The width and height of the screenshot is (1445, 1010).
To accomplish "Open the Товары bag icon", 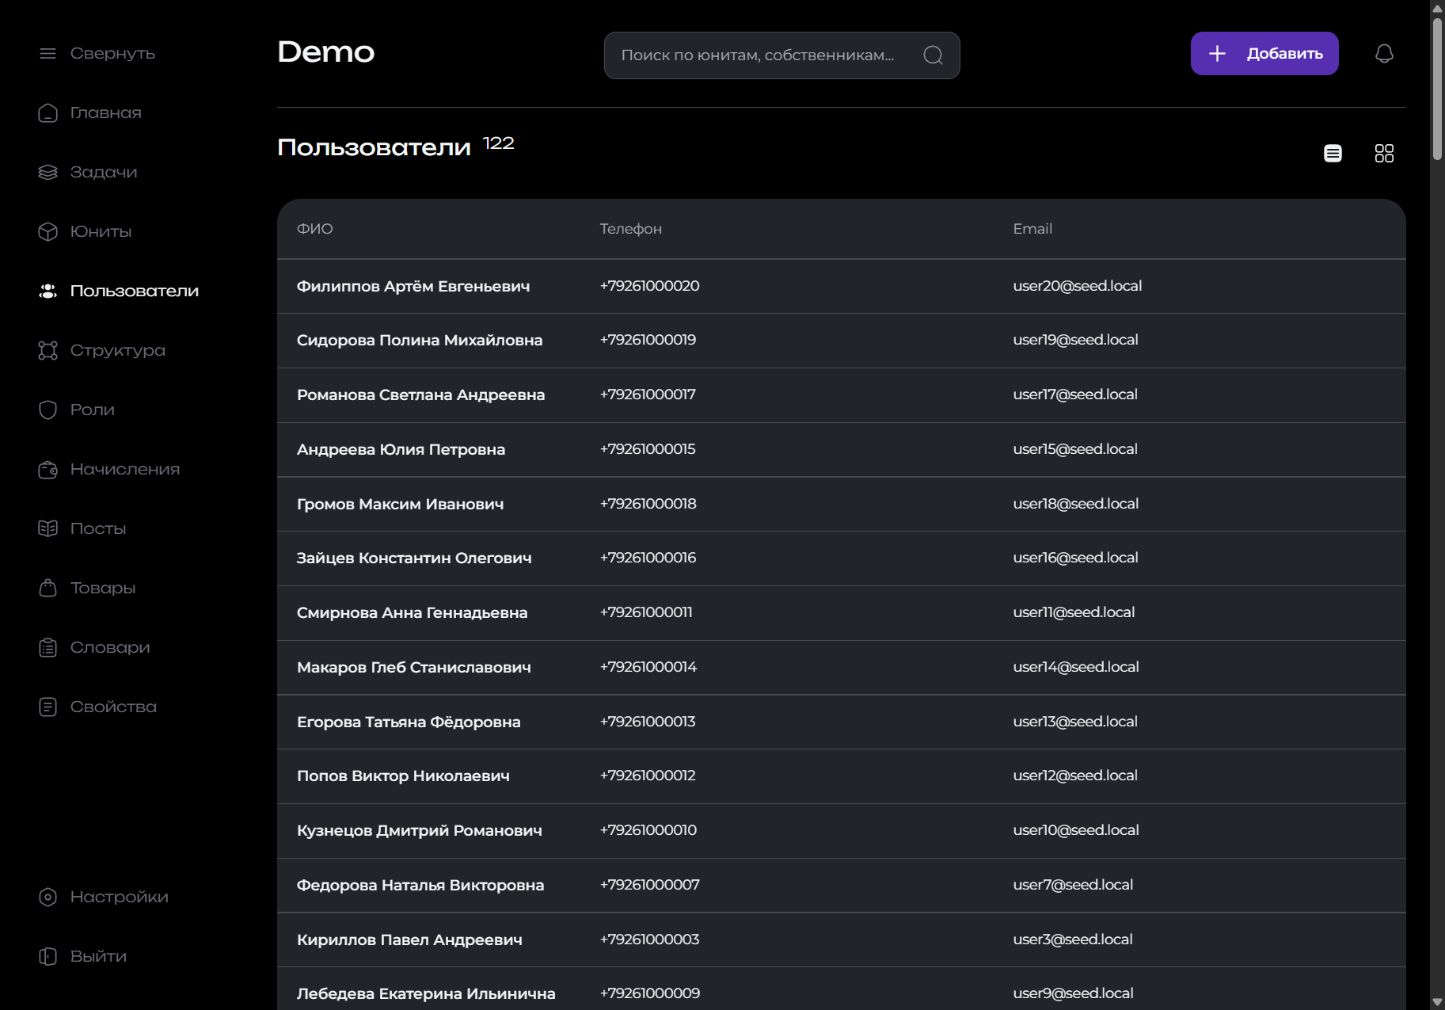I will [x=47, y=588].
